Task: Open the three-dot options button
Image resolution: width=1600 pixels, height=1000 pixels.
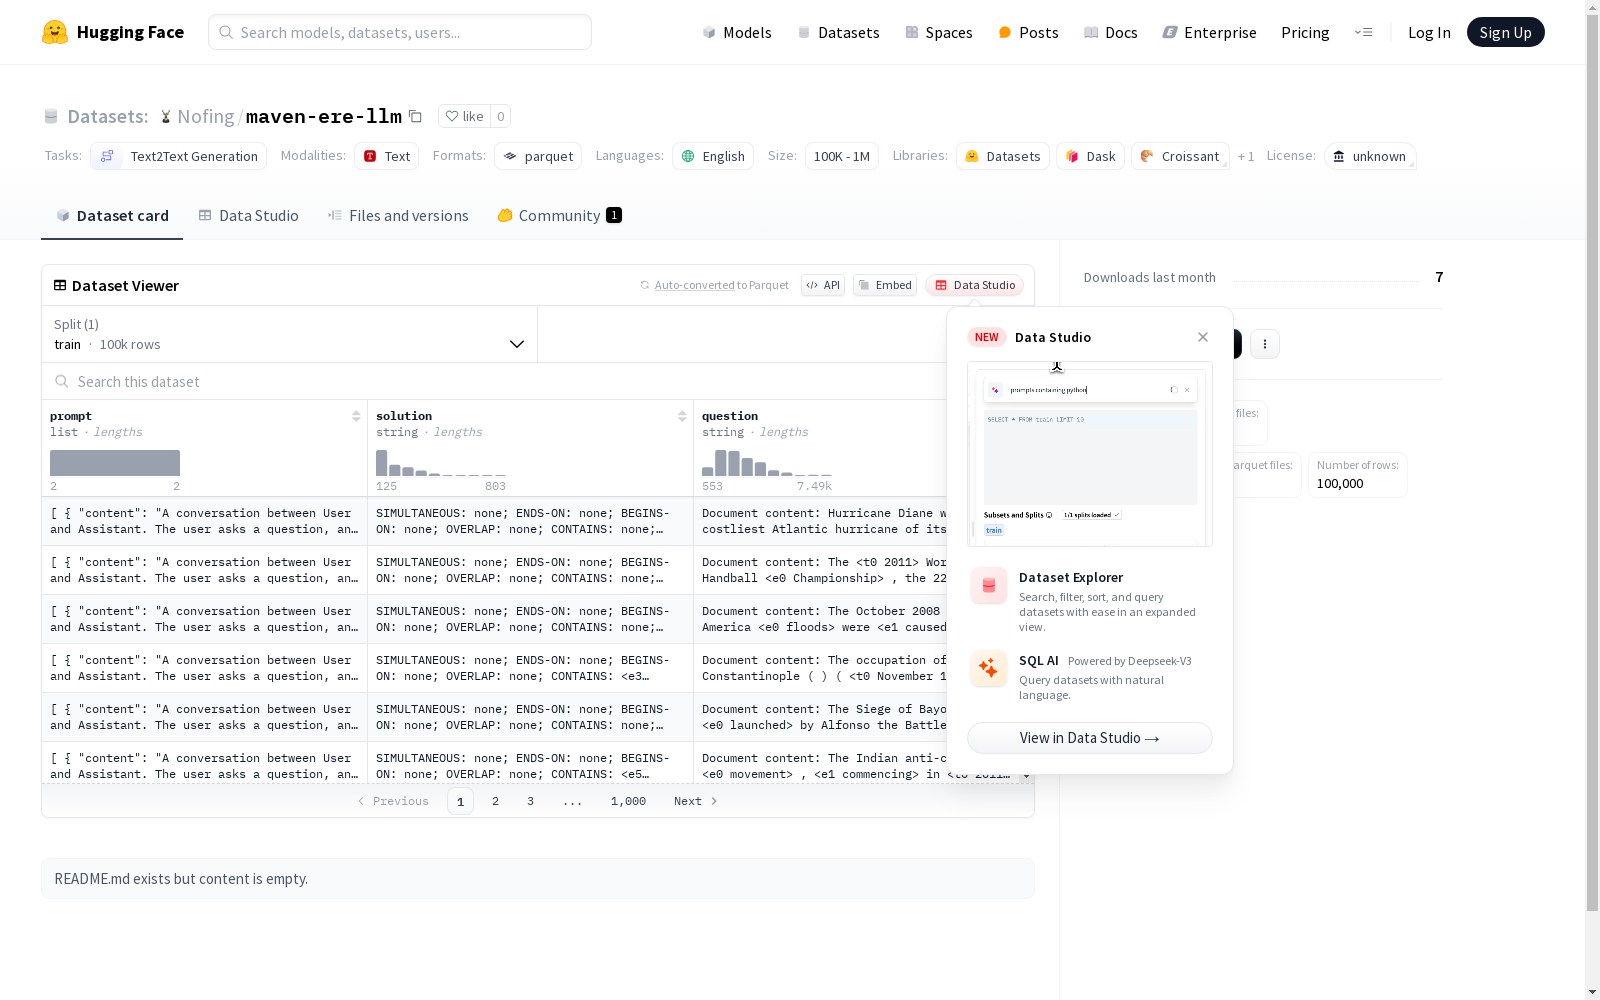Action: [1265, 344]
